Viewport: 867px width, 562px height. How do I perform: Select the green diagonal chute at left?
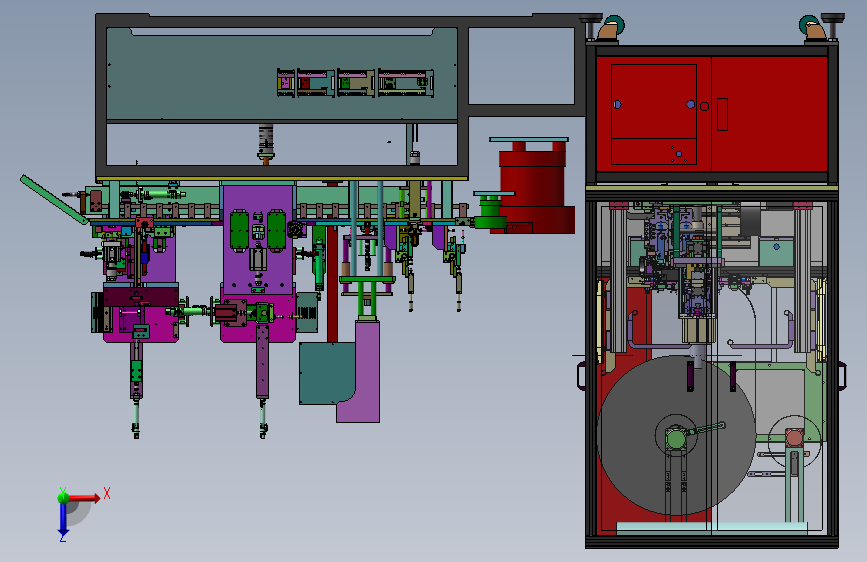click(54, 200)
